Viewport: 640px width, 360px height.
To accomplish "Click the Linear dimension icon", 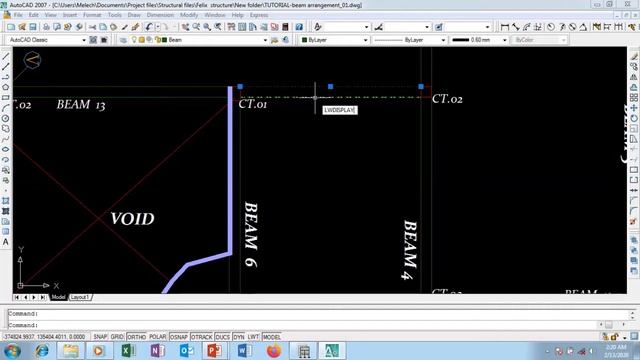I will [505, 27].
